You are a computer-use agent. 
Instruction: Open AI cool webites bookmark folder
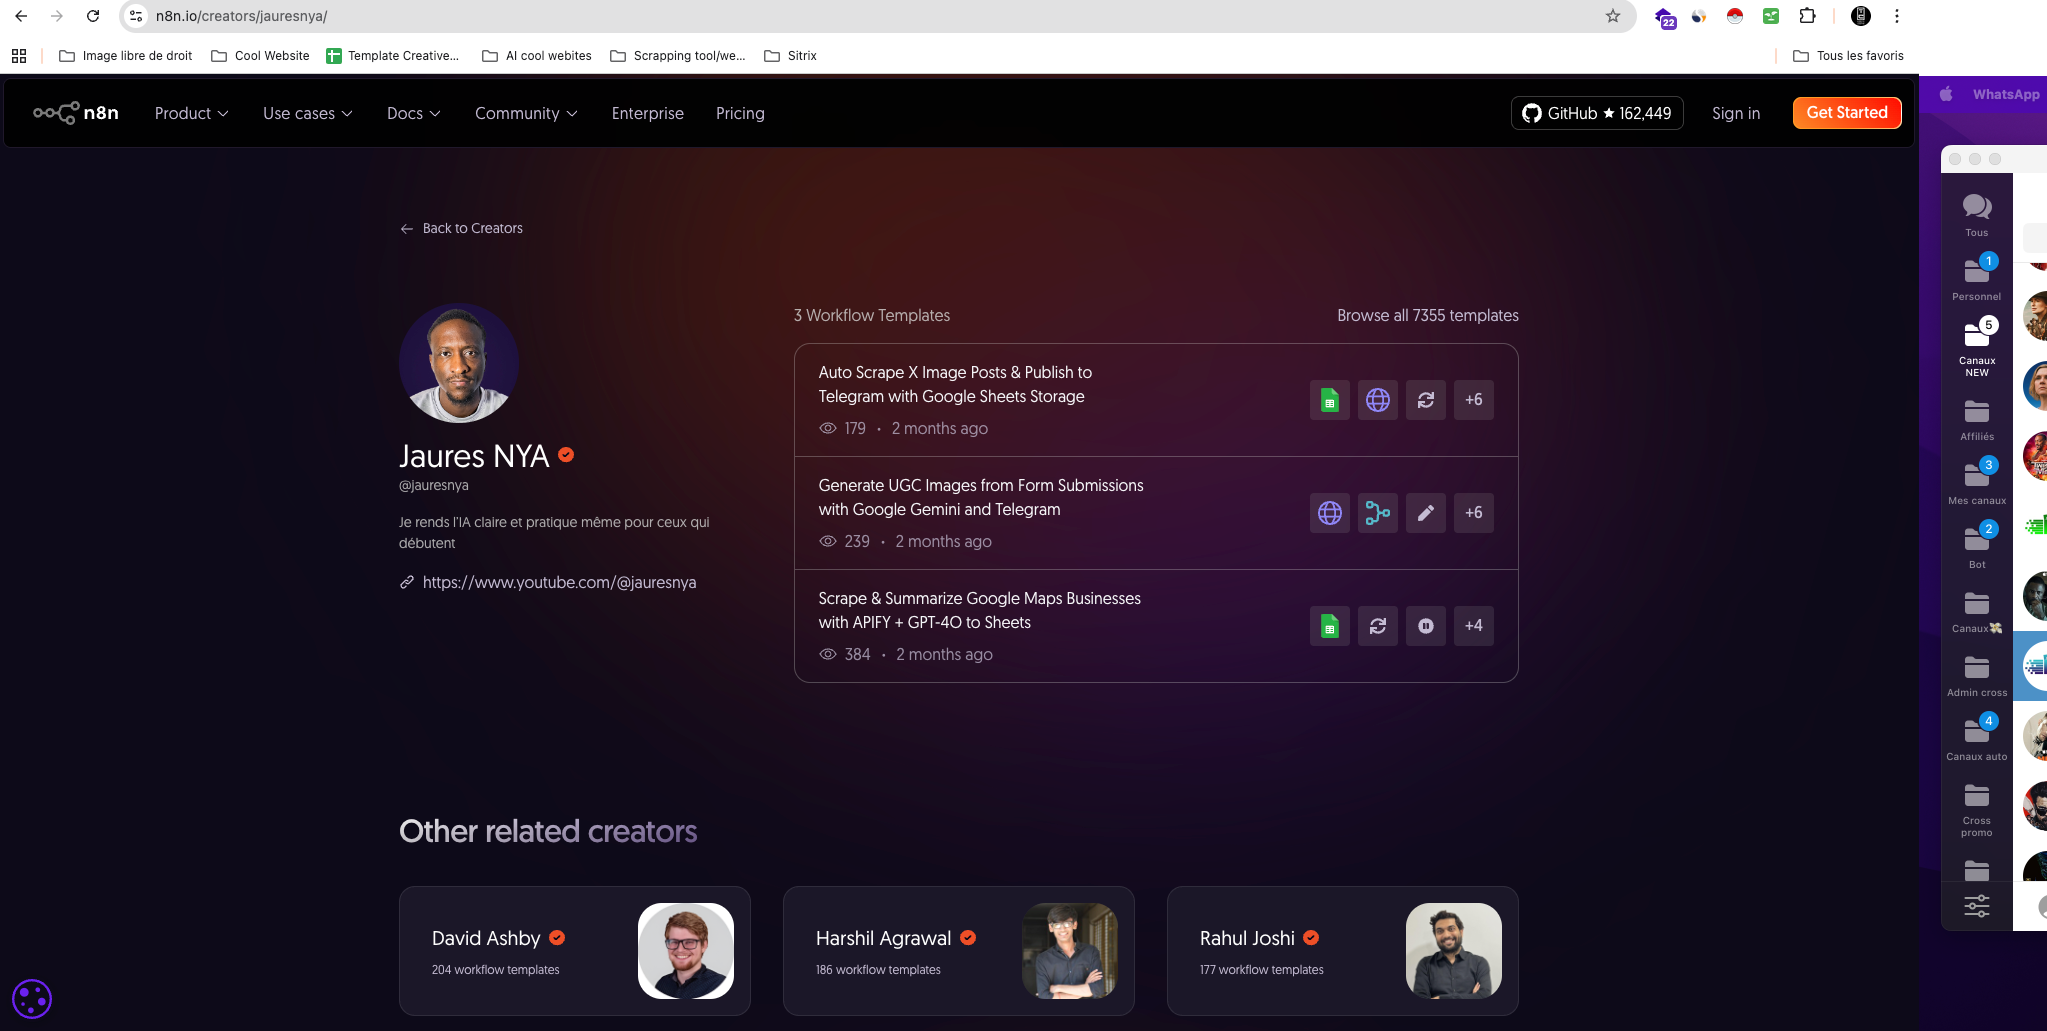(537, 56)
